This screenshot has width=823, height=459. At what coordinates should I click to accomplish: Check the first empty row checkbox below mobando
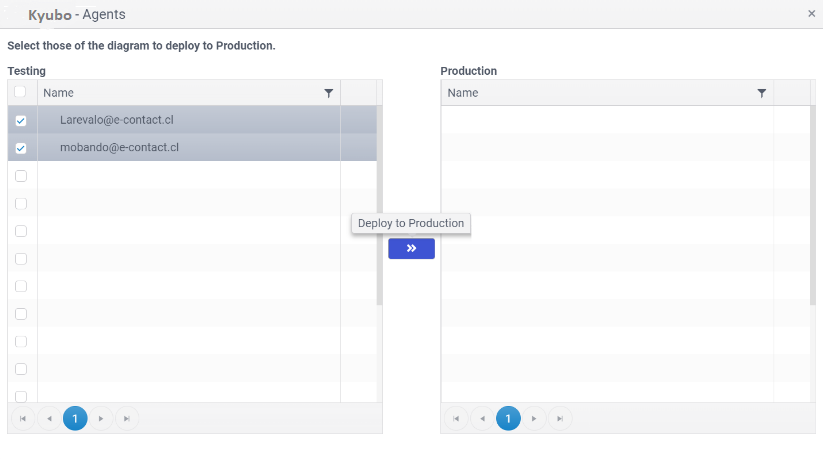click(x=21, y=176)
